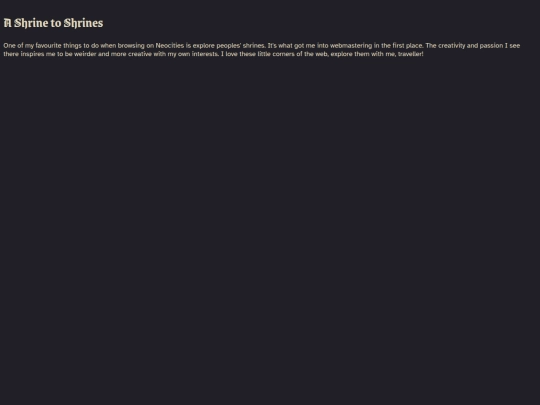Click the word 'love' in second line
The height and width of the screenshot is (405, 540).
point(231,54)
